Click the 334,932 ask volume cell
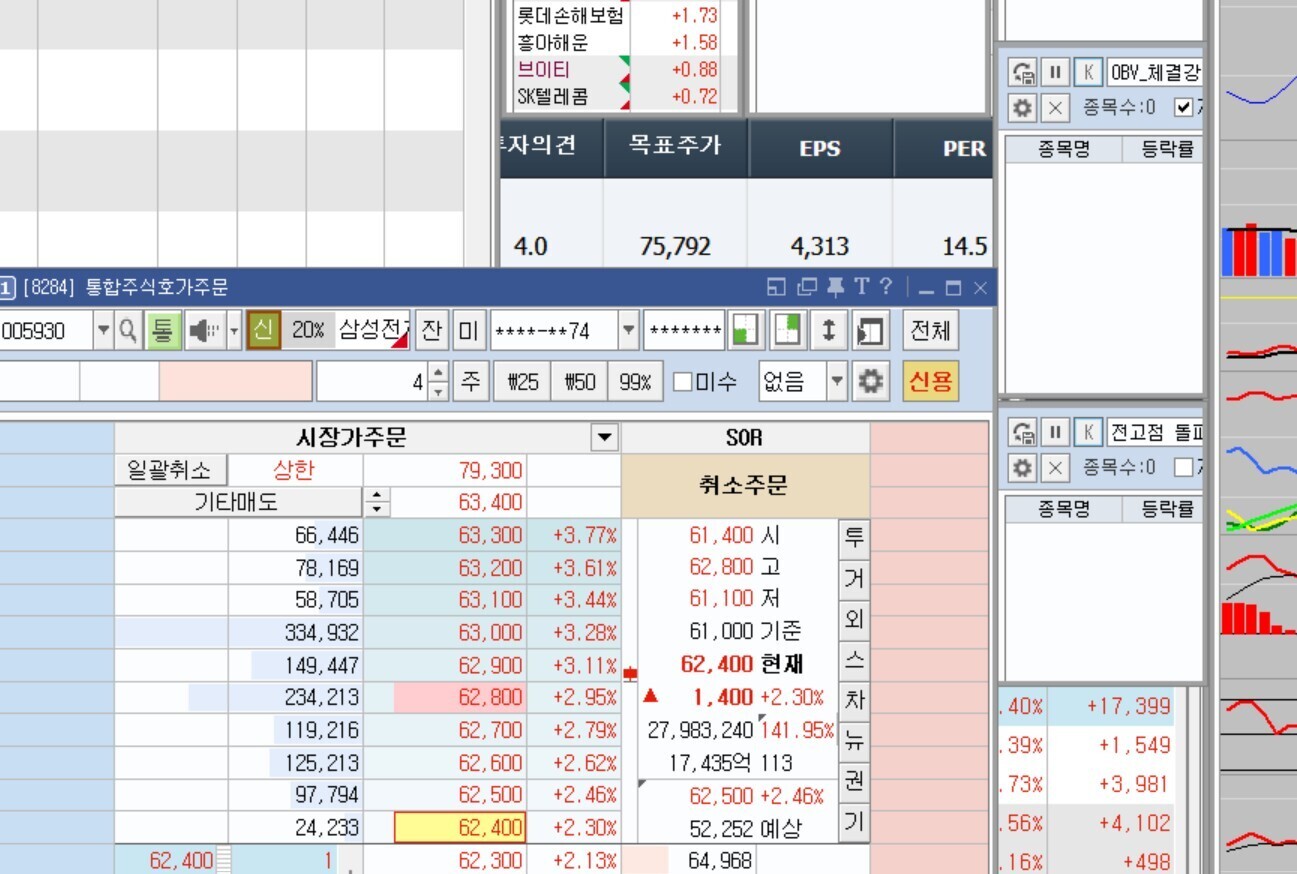 coord(294,633)
